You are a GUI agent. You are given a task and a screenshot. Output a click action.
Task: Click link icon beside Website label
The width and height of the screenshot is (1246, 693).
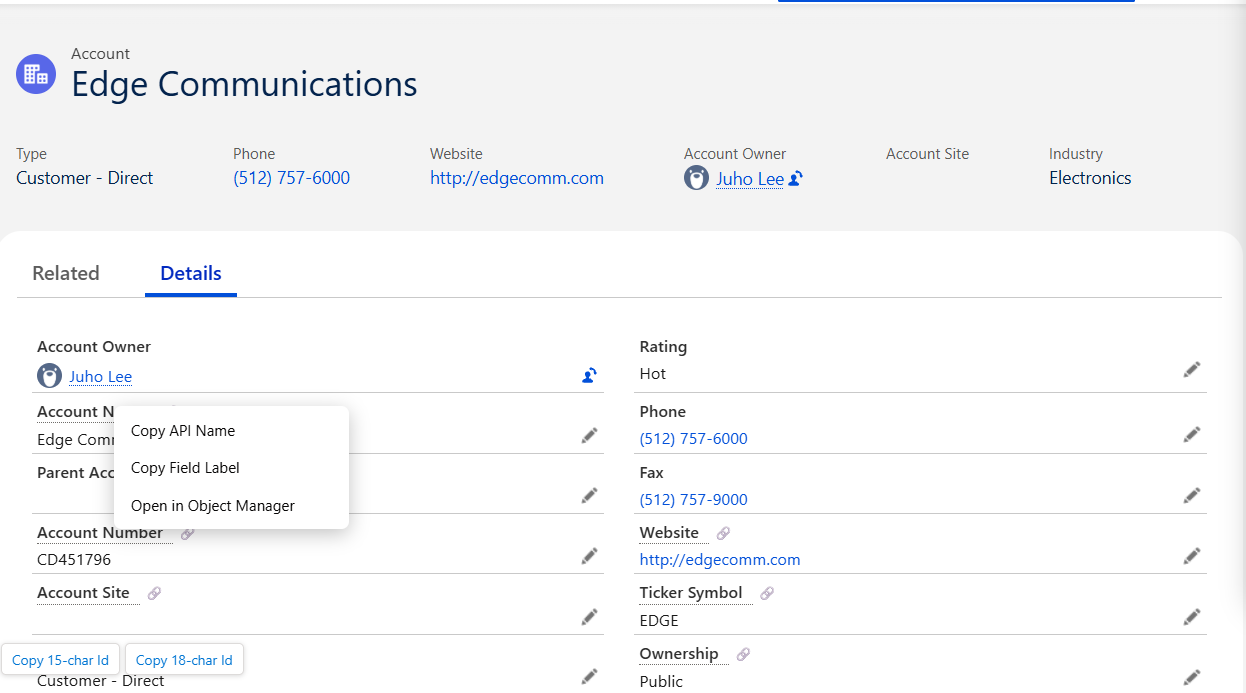[723, 533]
